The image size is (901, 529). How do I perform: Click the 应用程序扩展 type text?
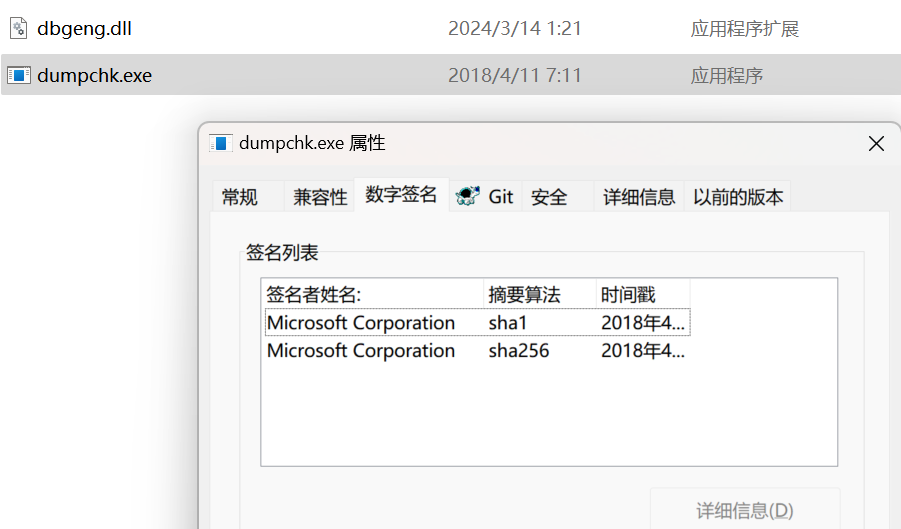[x=745, y=29]
